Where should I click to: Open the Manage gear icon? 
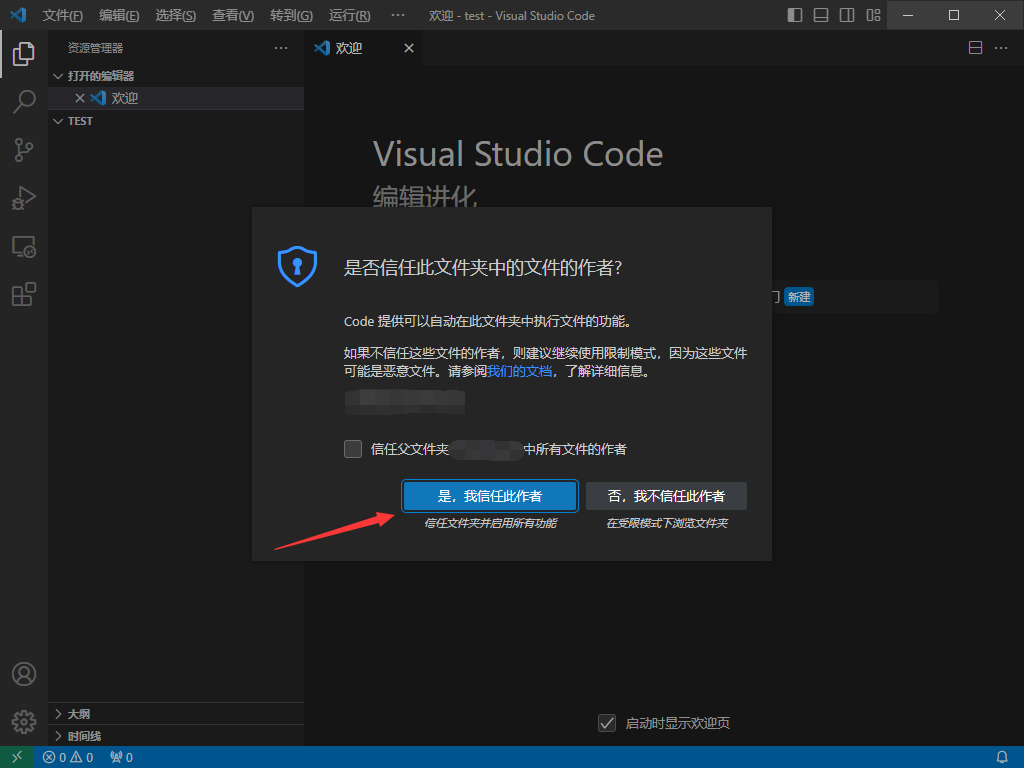24,721
